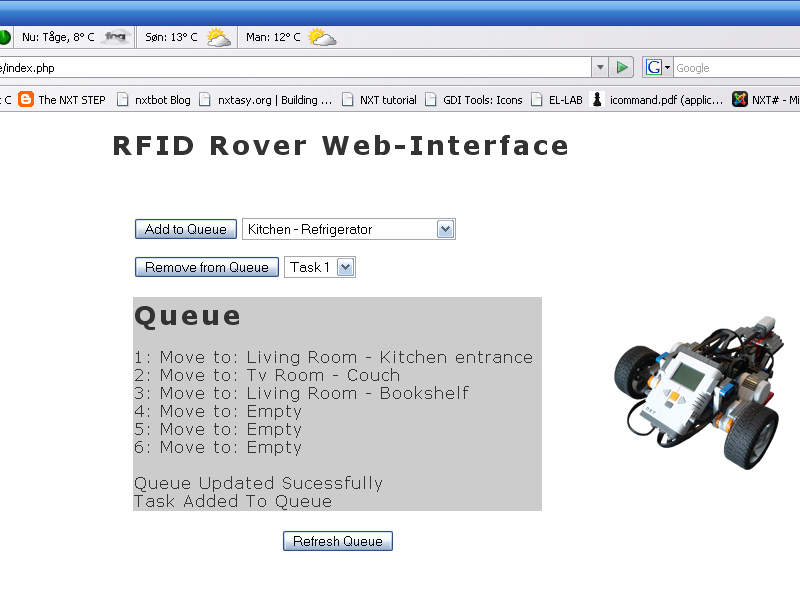800x600 pixels.
Task: Click queue entry 5 Move to: Empty
Action: pos(218,429)
